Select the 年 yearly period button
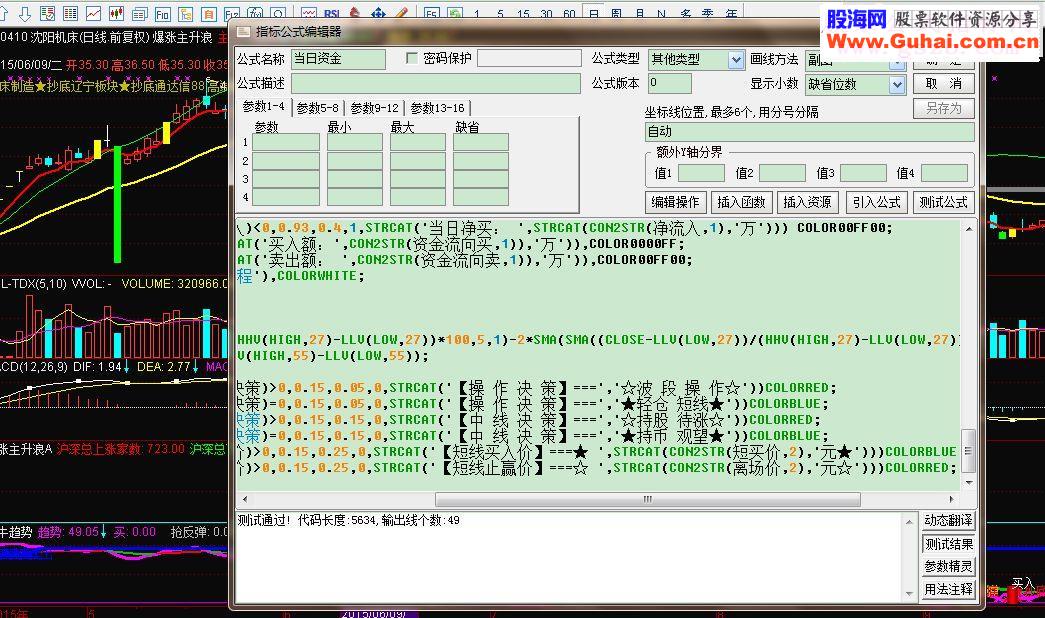 click(731, 13)
